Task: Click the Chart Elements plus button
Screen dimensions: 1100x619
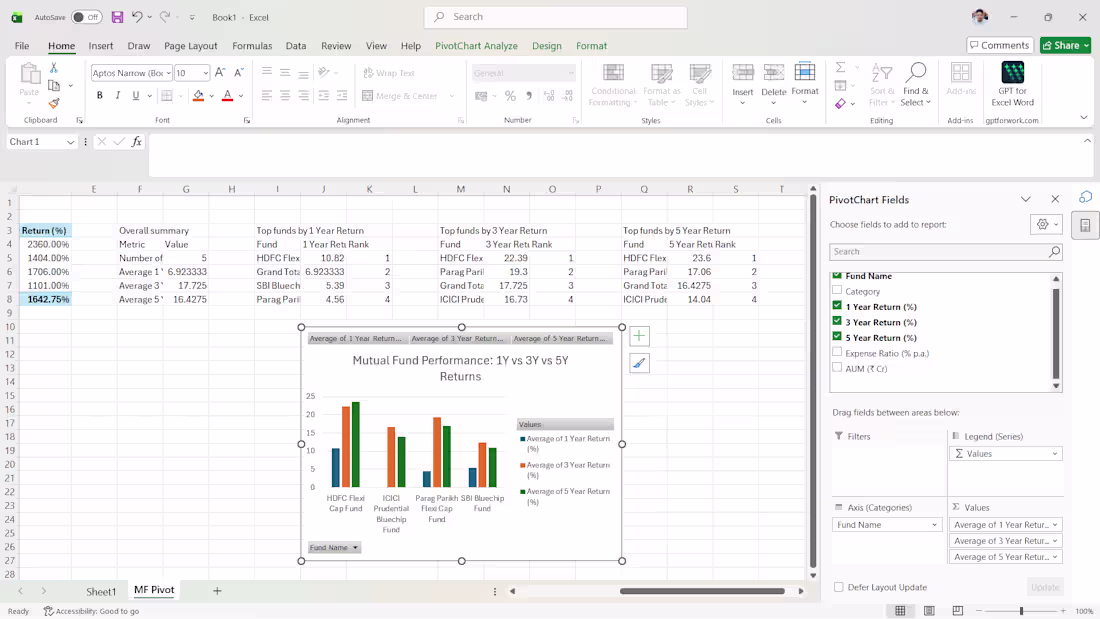Action: click(x=639, y=336)
